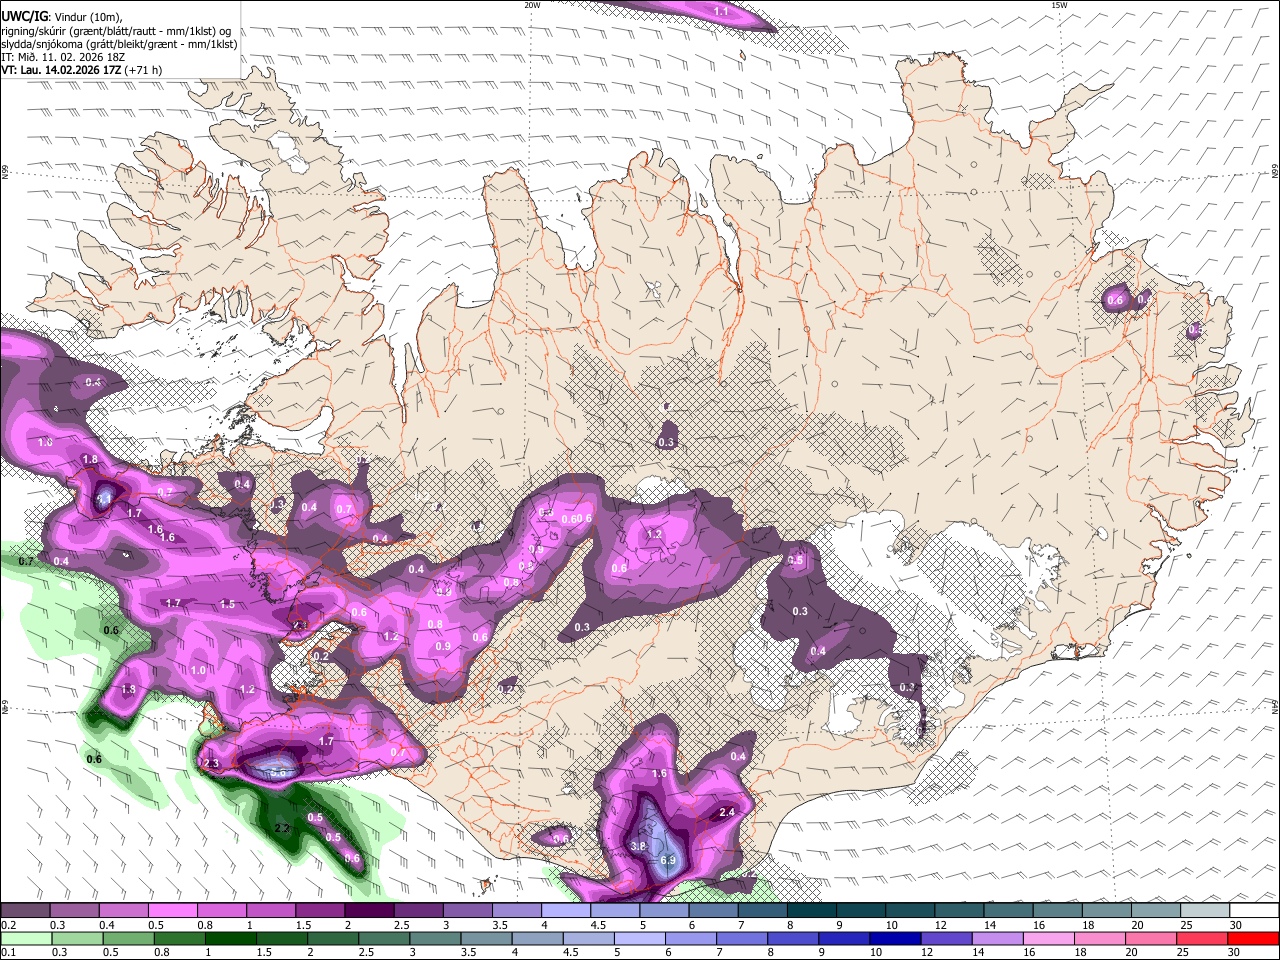The width and height of the screenshot is (1280, 960).
Task: Select the pale green 0.1 legend swatch
Action: 25,938
